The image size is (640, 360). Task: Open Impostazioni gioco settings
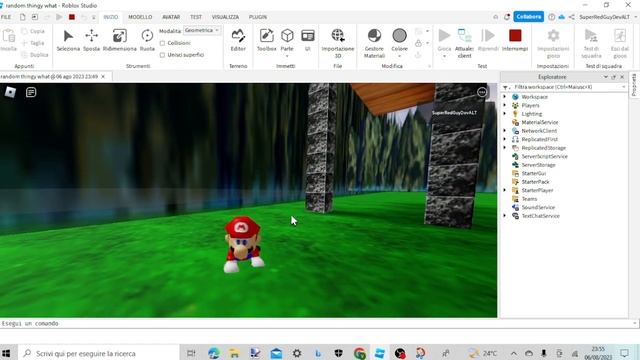553,43
